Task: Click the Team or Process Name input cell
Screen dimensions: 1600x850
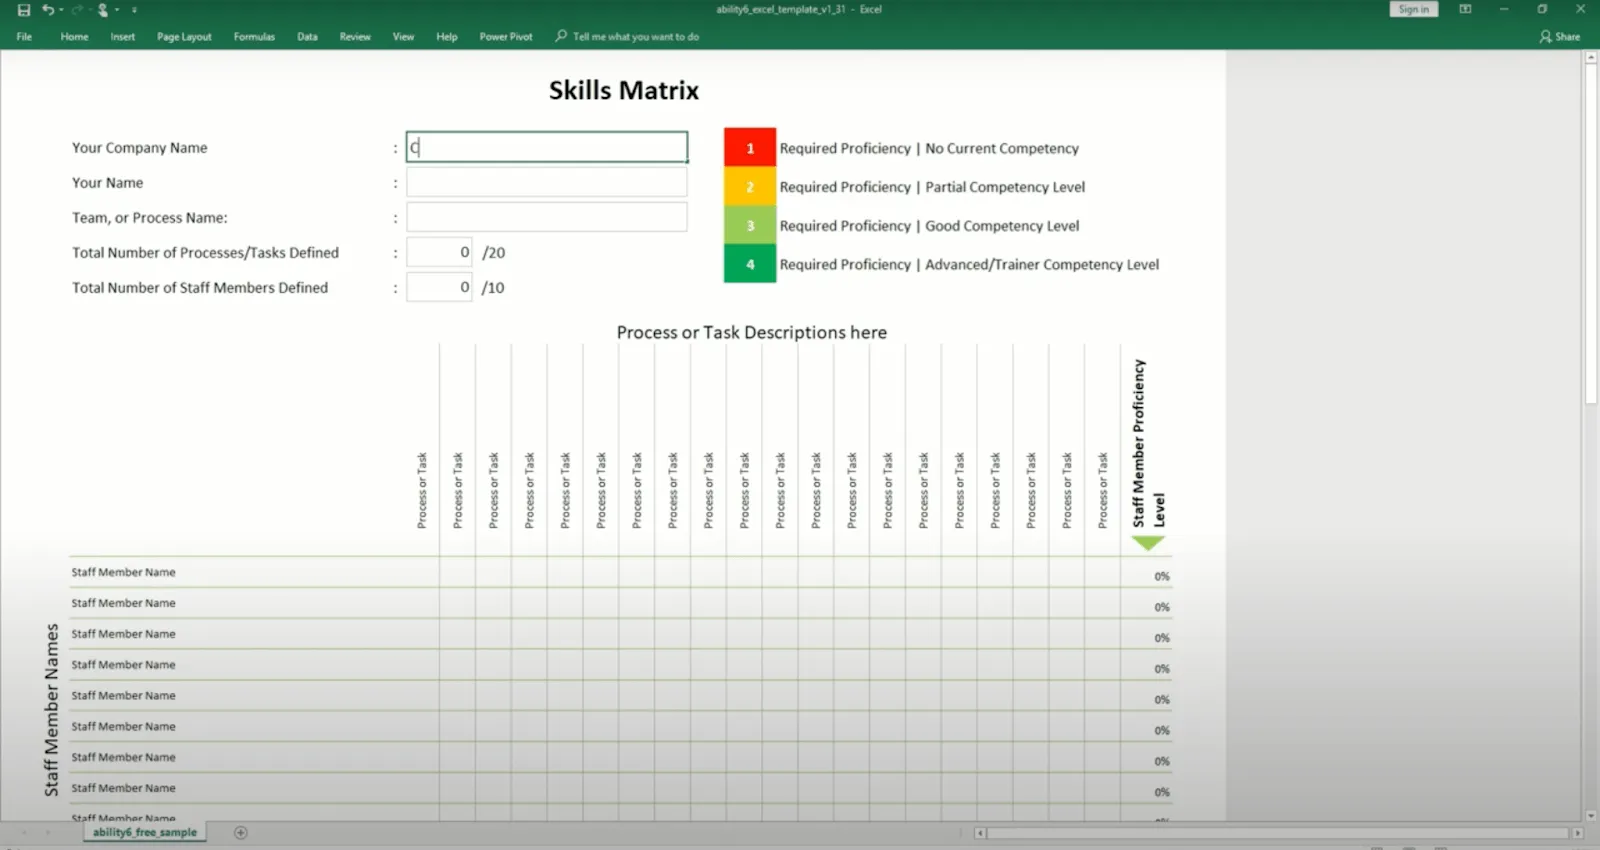Action: click(547, 217)
